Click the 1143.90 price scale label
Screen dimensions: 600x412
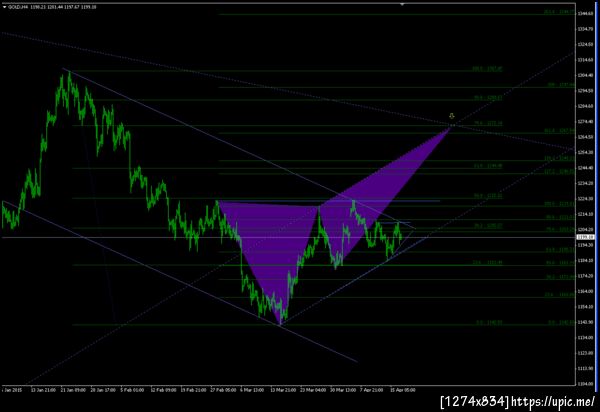[585, 322]
